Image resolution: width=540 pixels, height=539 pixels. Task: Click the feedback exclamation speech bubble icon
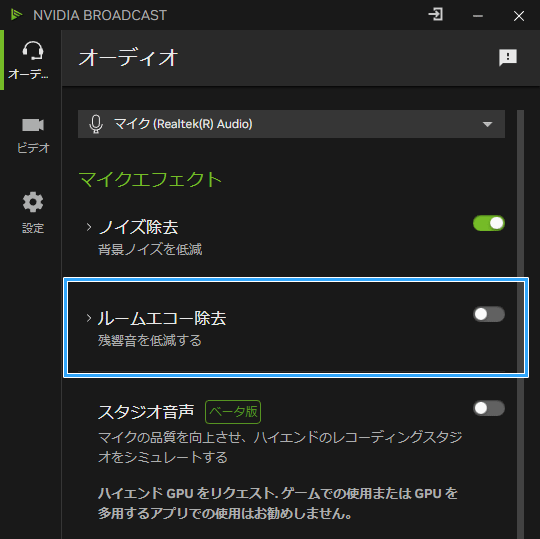[508, 57]
